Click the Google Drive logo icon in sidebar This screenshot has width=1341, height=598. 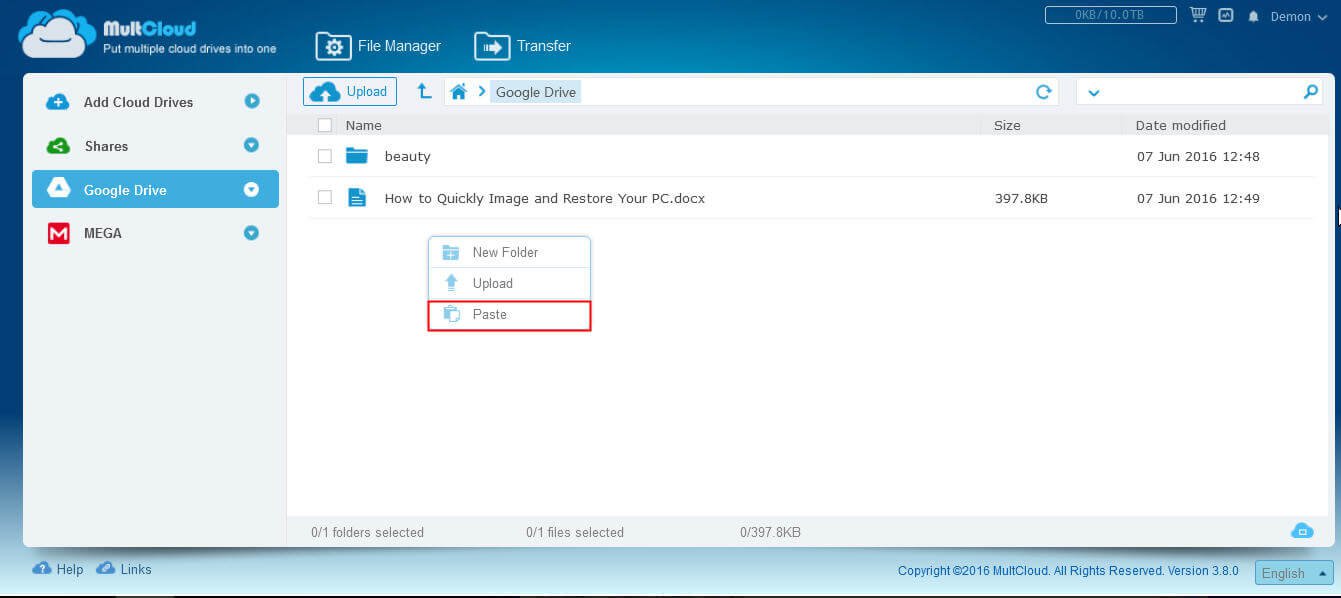click(x=58, y=189)
